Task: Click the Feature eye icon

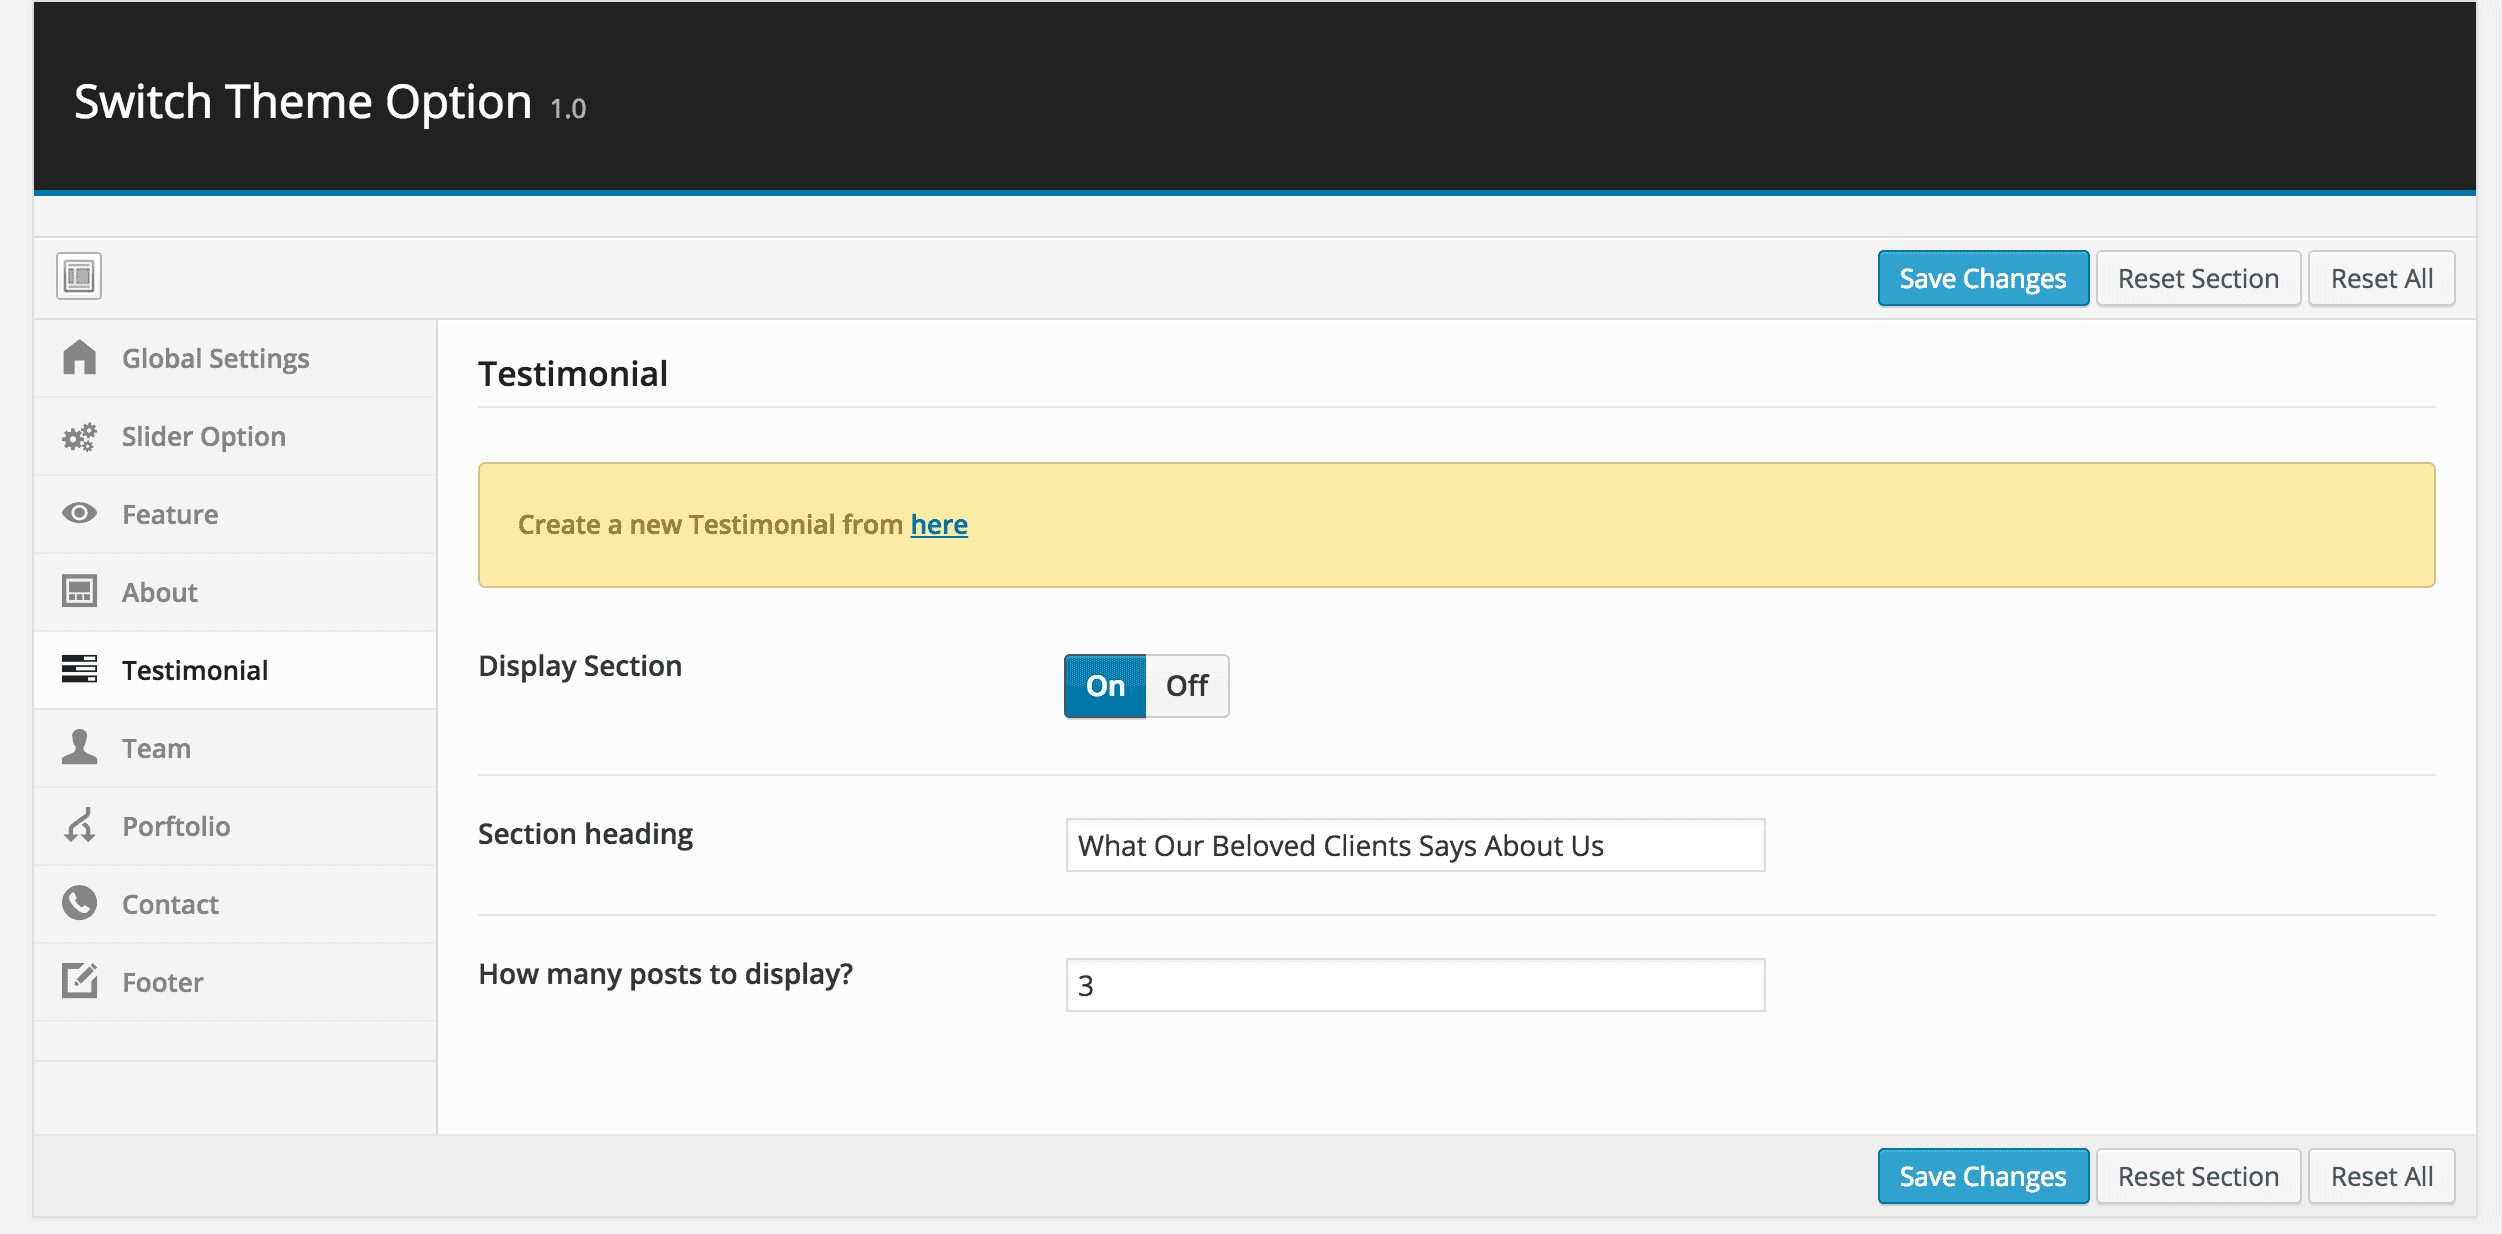Action: coord(79,514)
